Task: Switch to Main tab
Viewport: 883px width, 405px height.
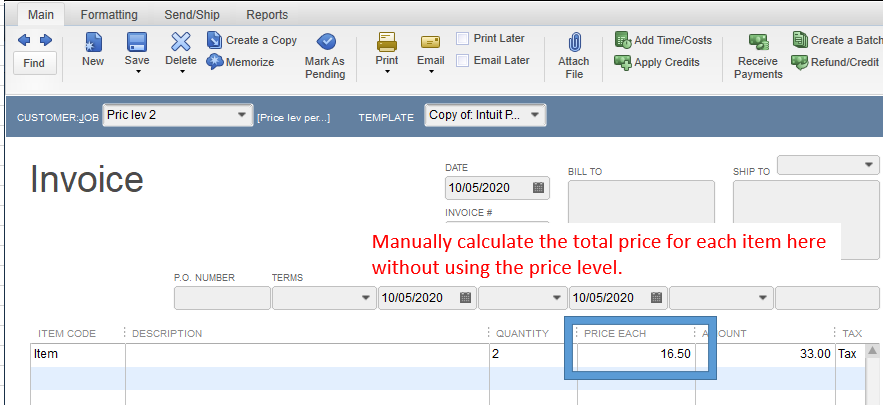Action: (x=41, y=15)
